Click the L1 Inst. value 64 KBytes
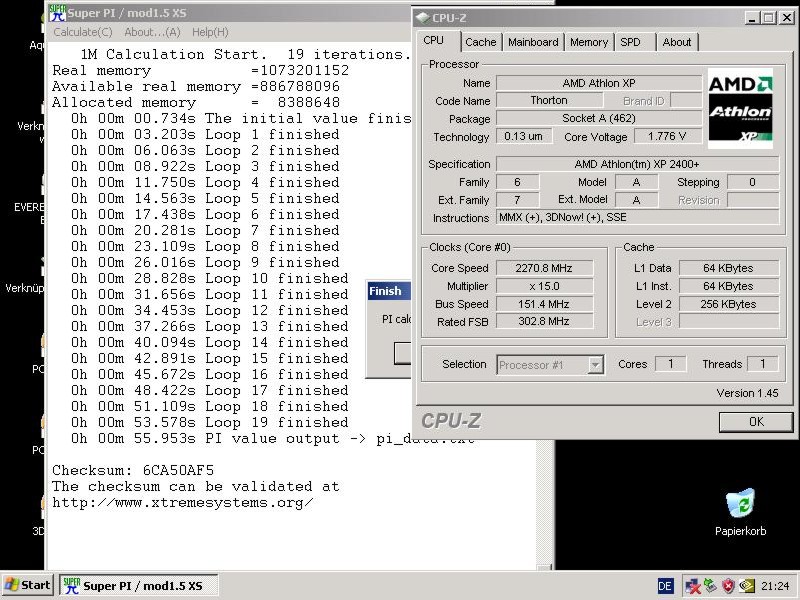The image size is (800, 600). pos(729,286)
